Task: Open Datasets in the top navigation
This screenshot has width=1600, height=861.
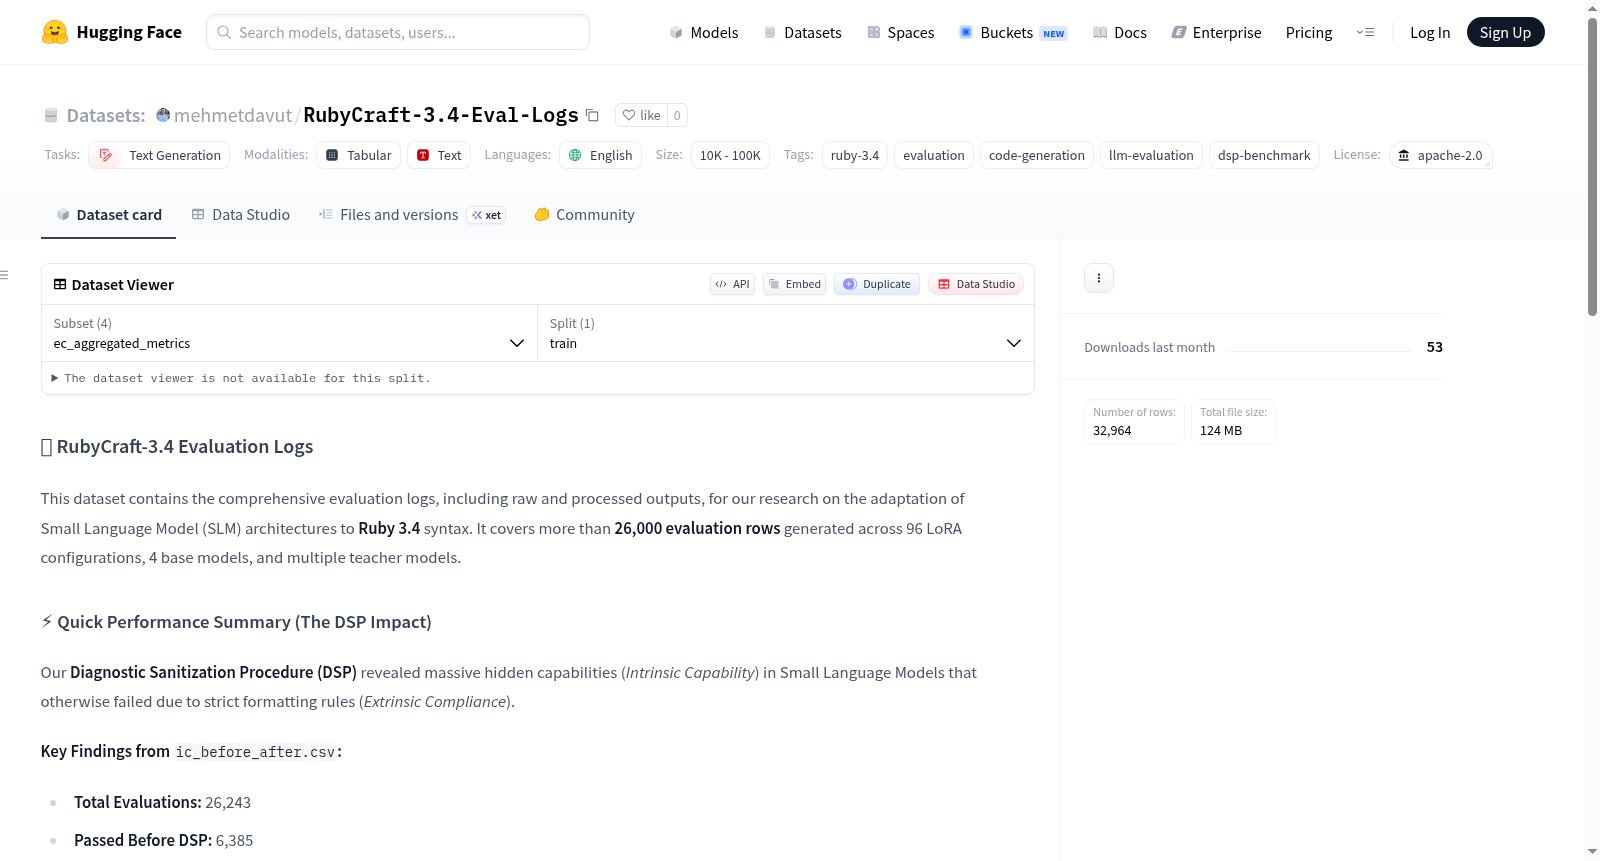Action: [802, 32]
